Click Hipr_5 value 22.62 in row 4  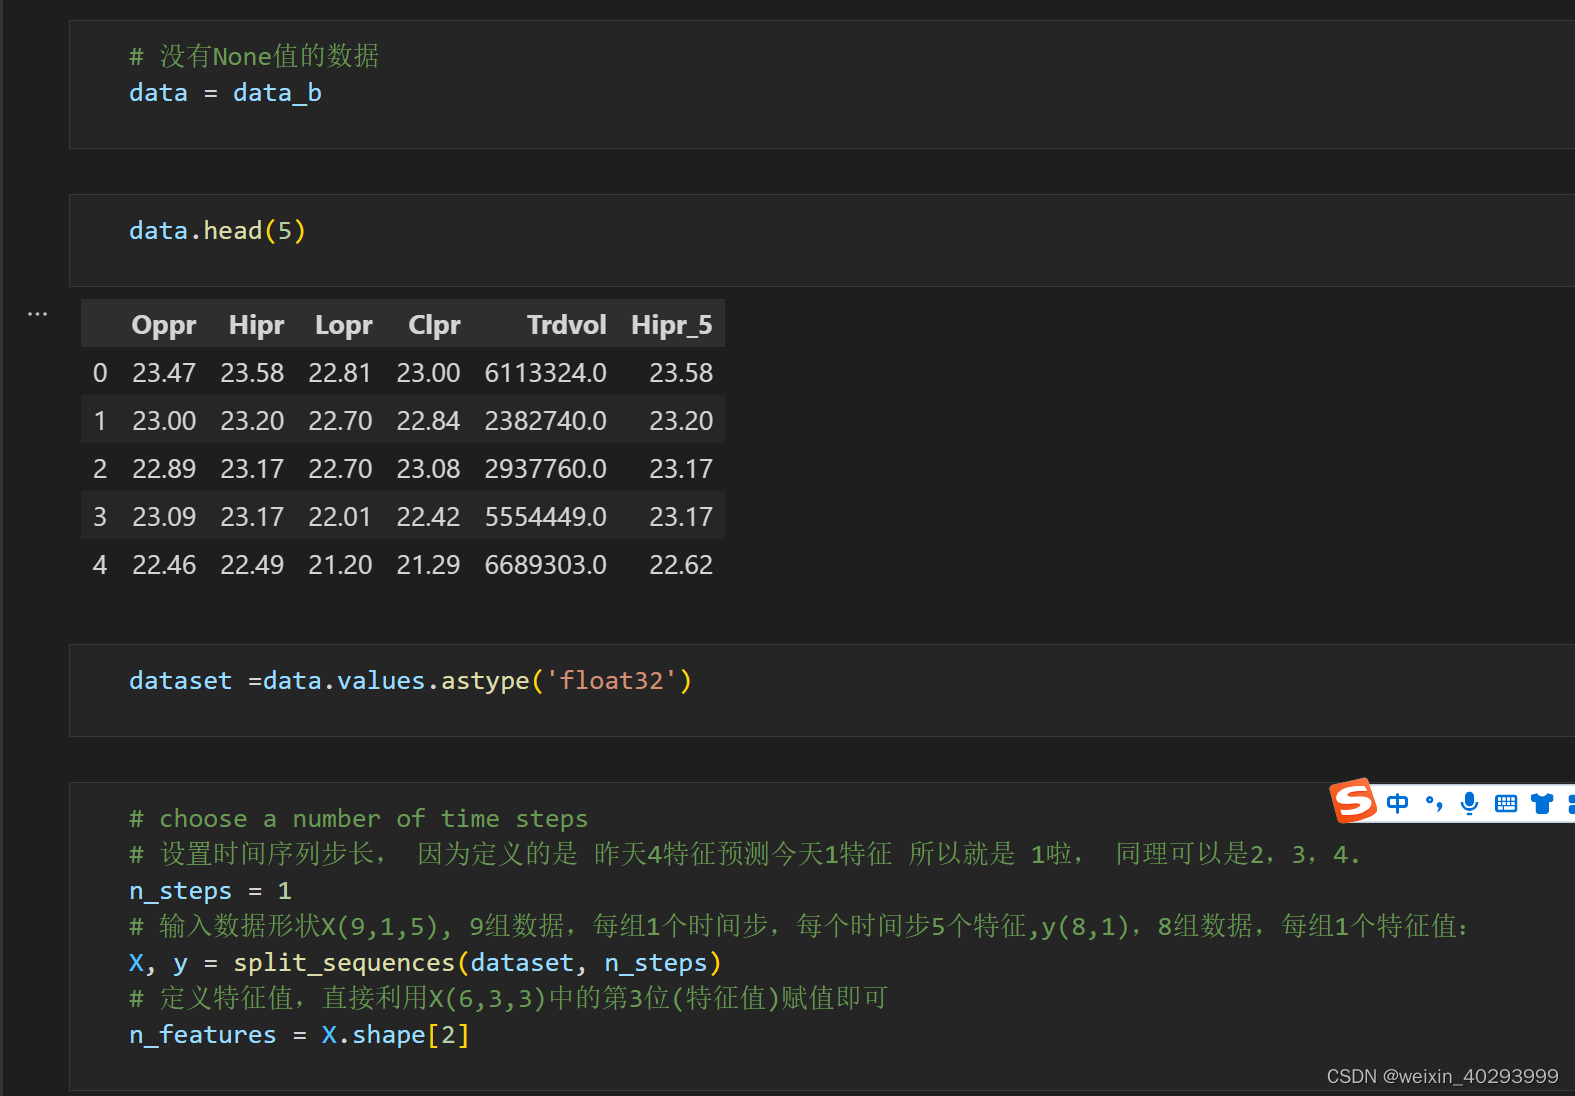click(681, 565)
